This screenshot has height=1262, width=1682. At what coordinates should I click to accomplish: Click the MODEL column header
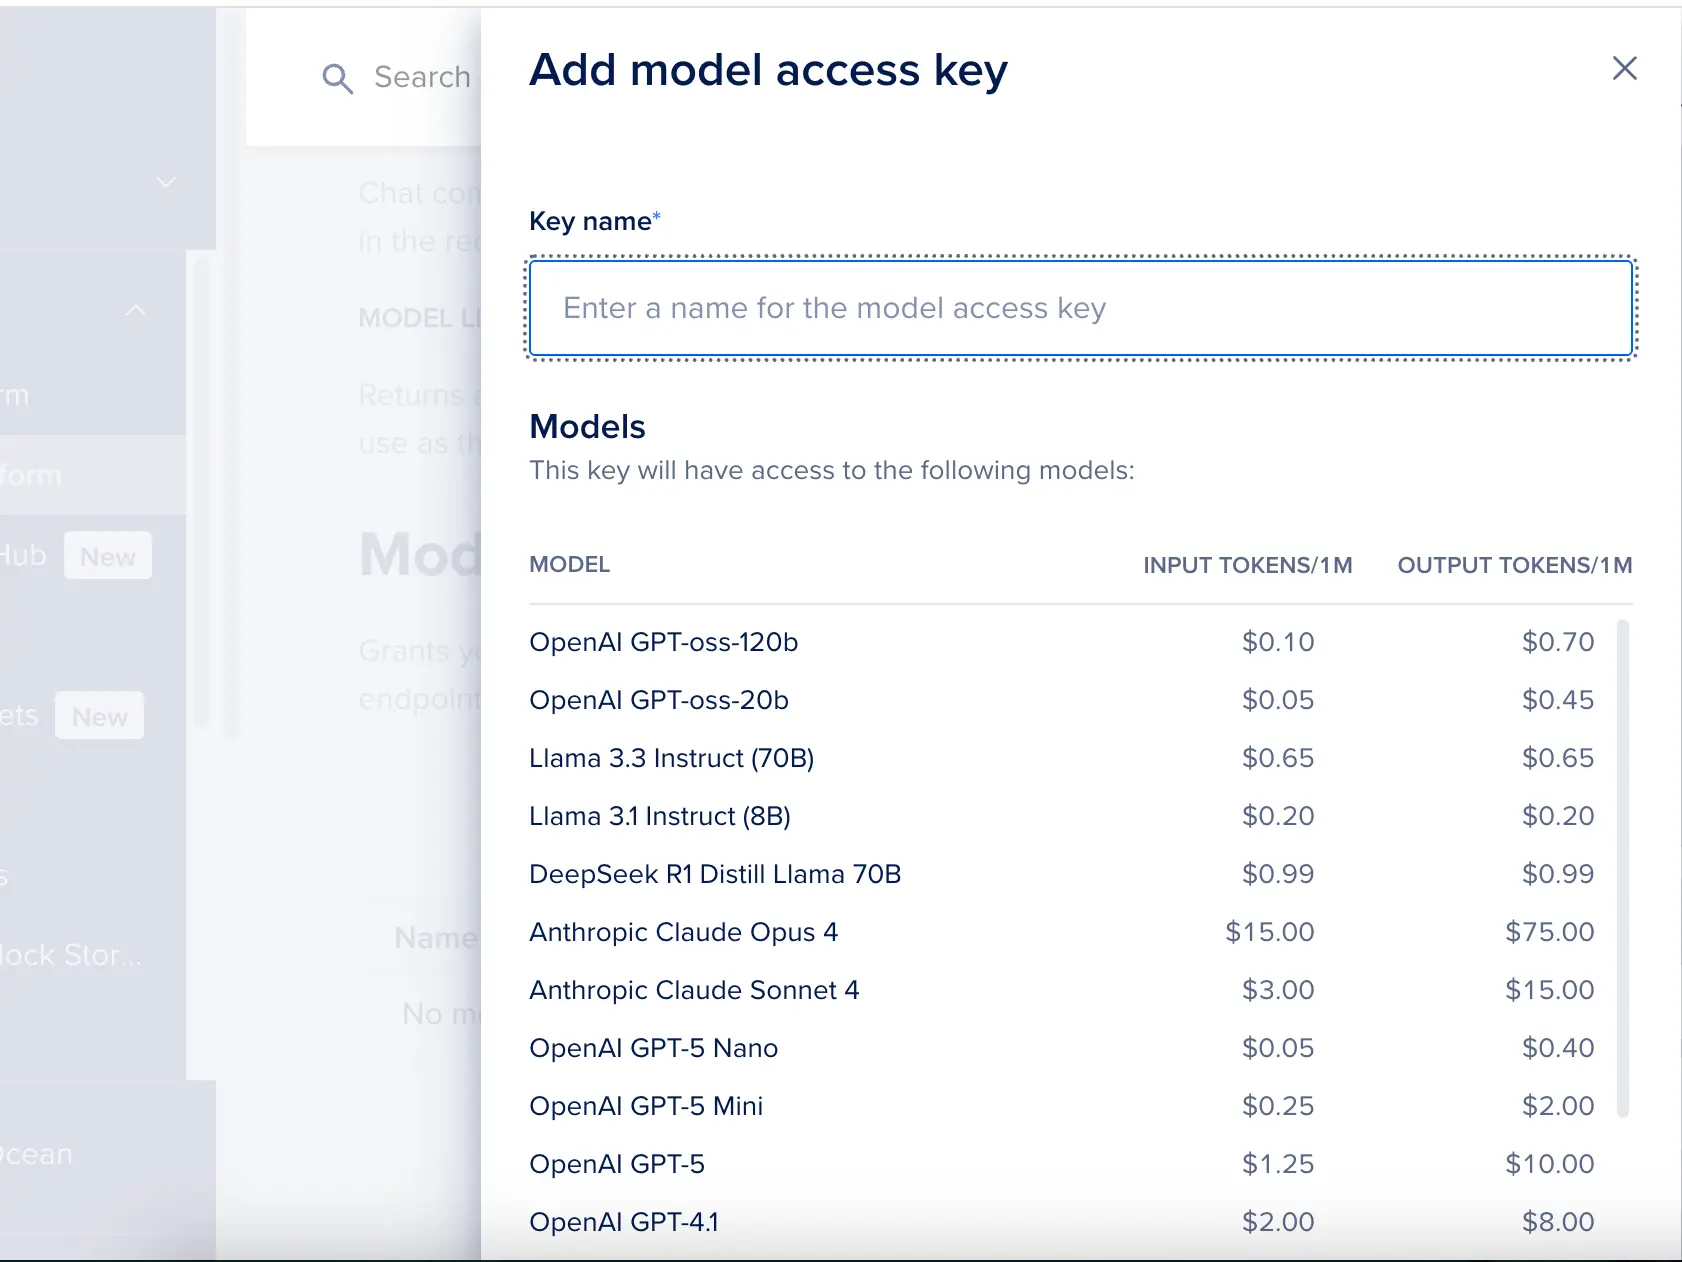[x=569, y=565]
